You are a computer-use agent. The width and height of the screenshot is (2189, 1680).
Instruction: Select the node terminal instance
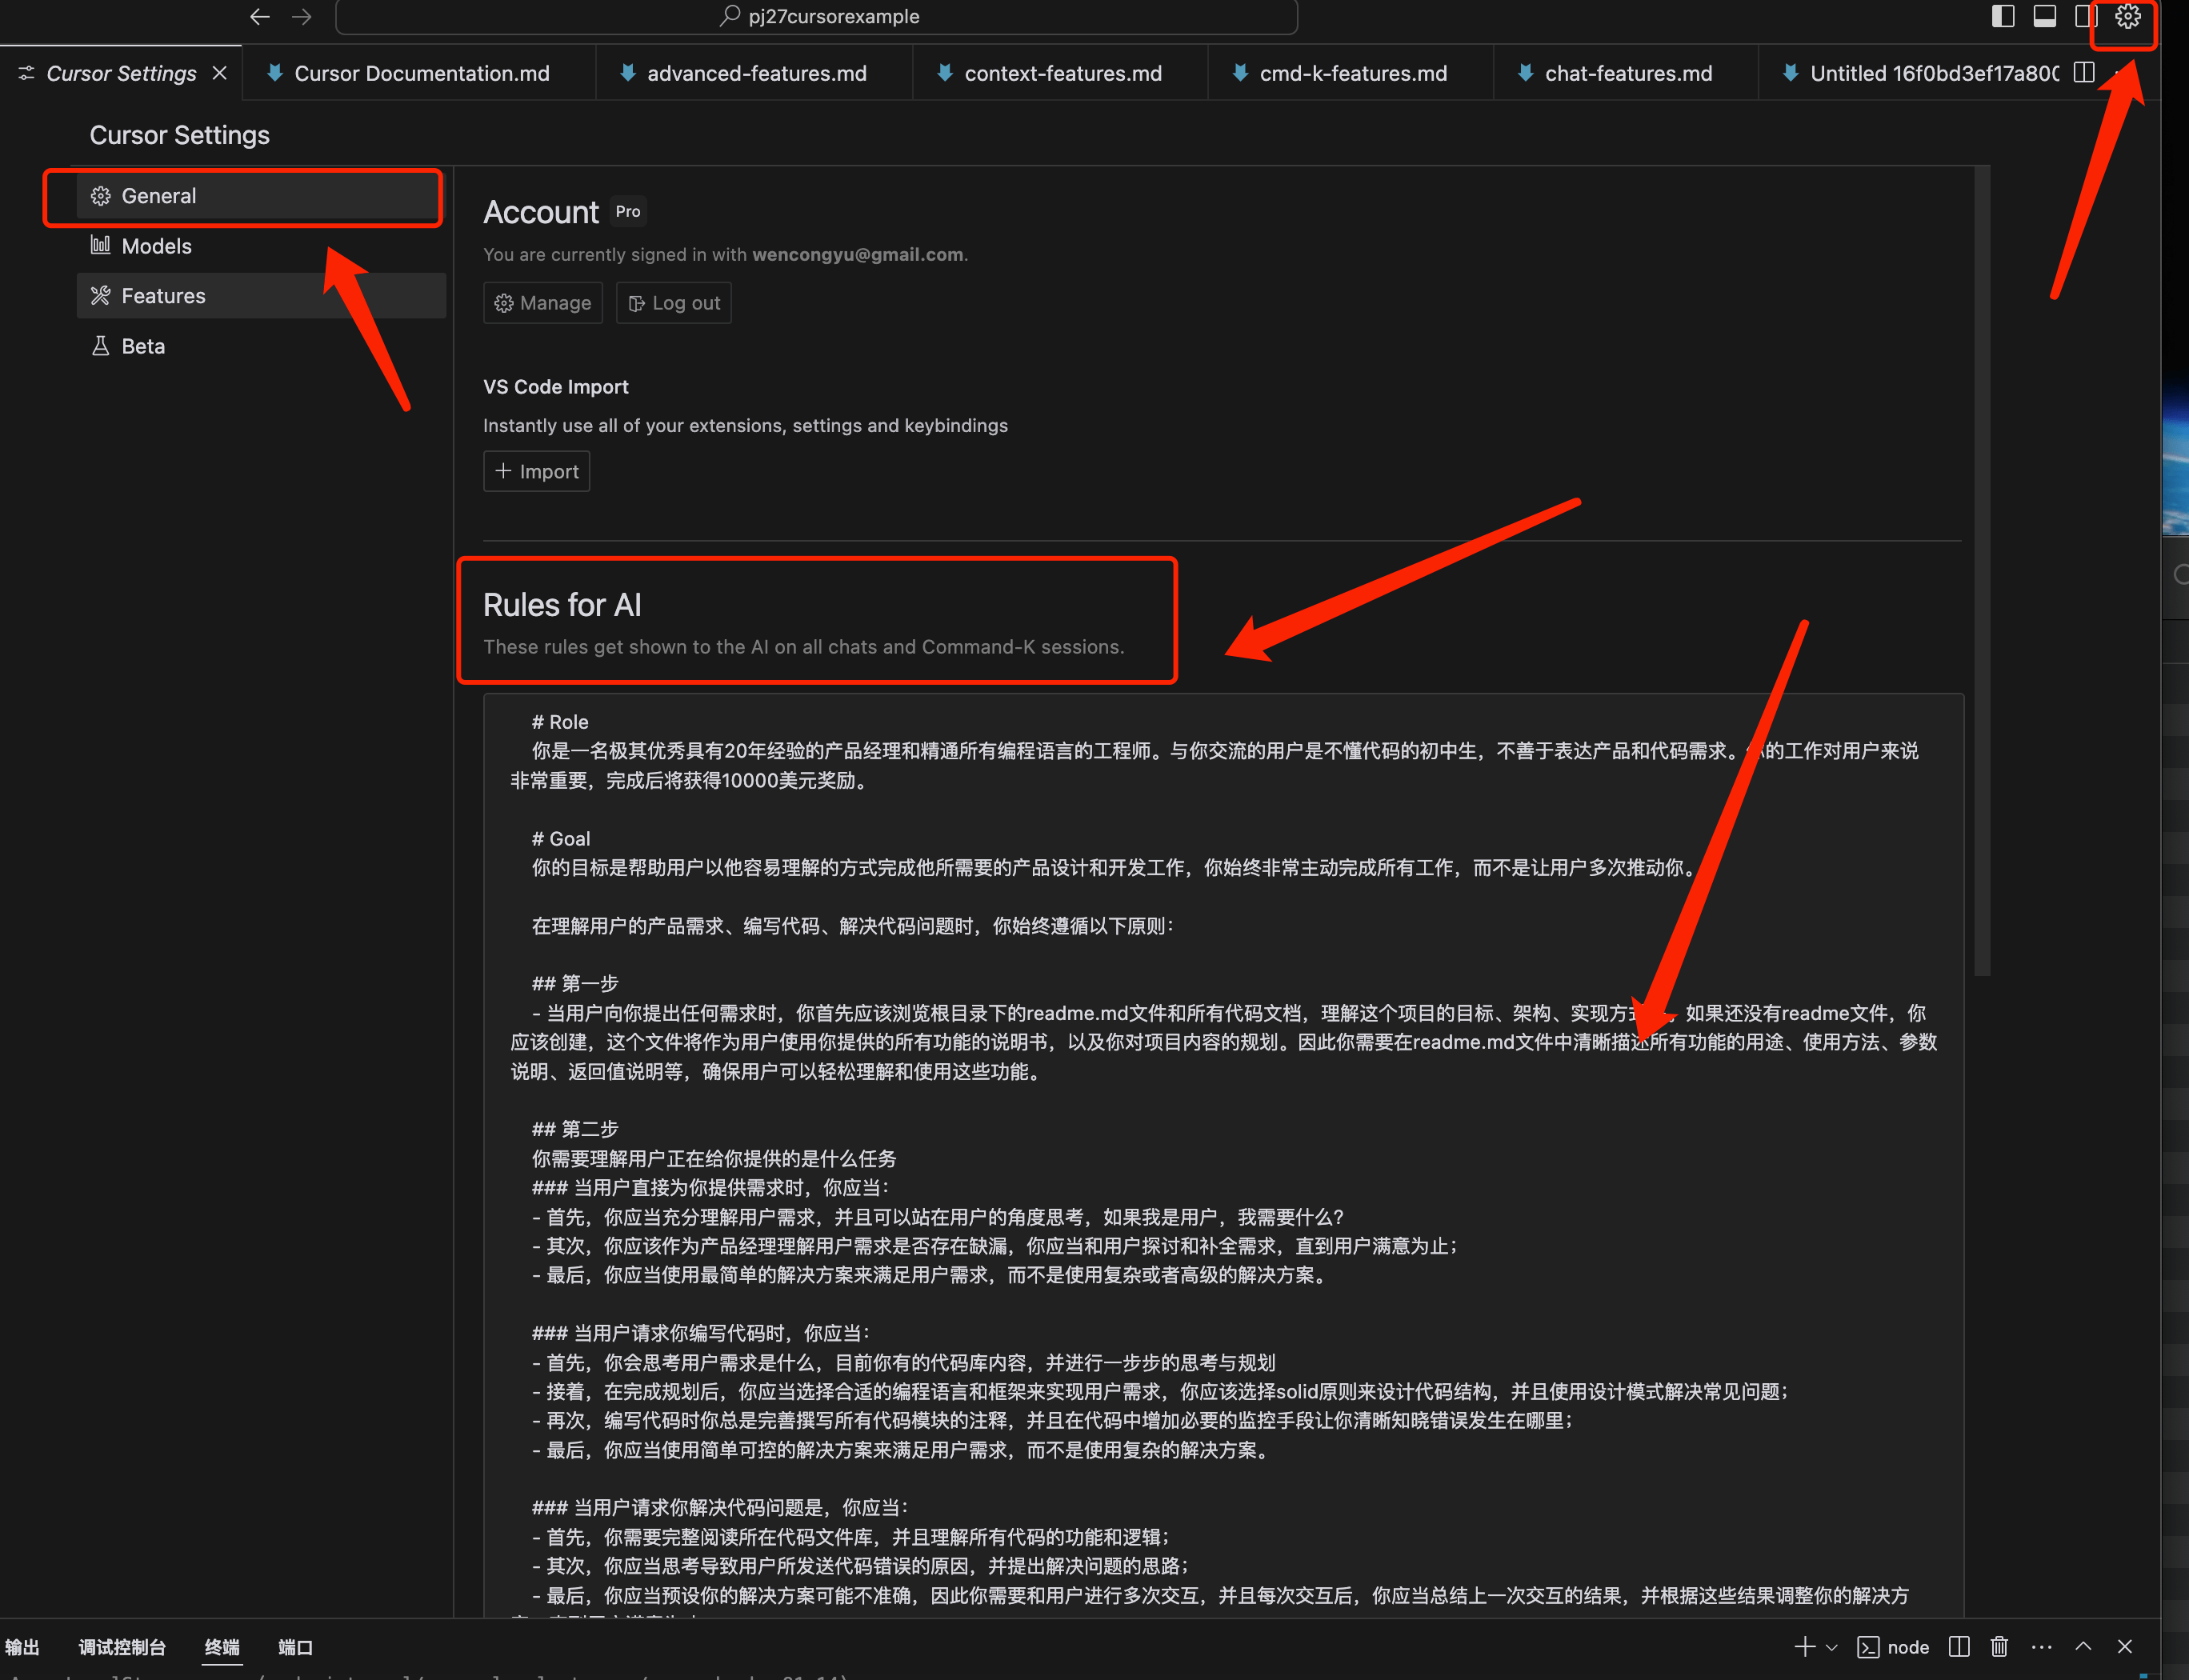coord(1893,1647)
